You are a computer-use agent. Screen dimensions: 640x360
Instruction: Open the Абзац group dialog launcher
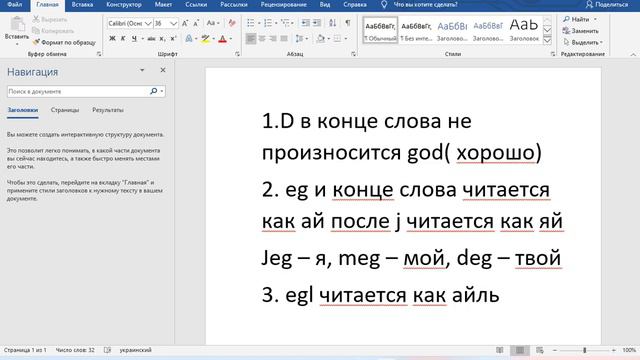point(353,54)
